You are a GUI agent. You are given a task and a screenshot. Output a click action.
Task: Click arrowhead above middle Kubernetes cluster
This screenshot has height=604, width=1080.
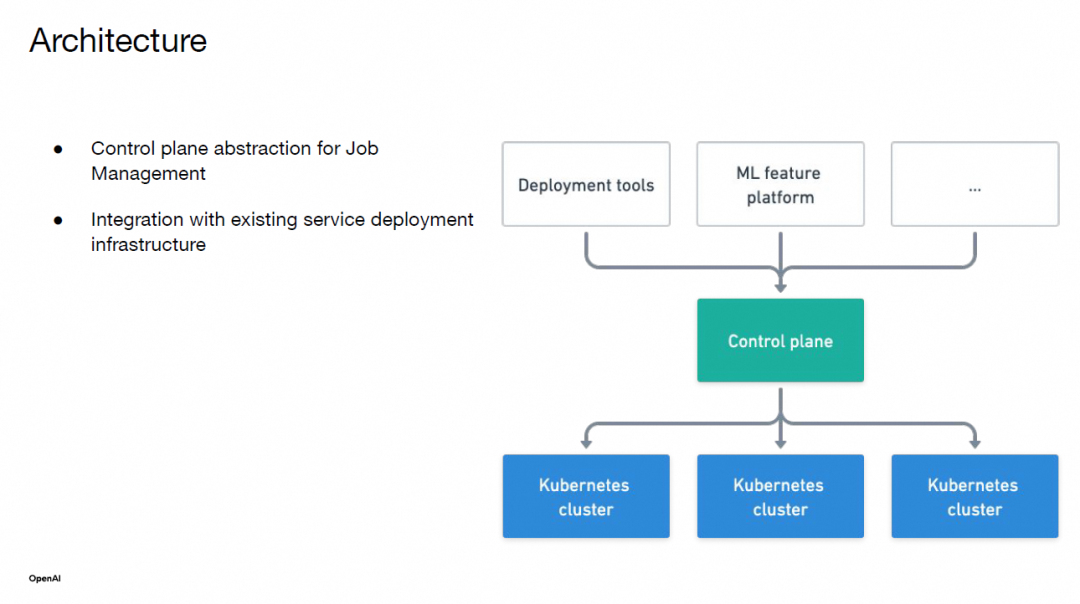pyautogui.click(x=780, y=443)
